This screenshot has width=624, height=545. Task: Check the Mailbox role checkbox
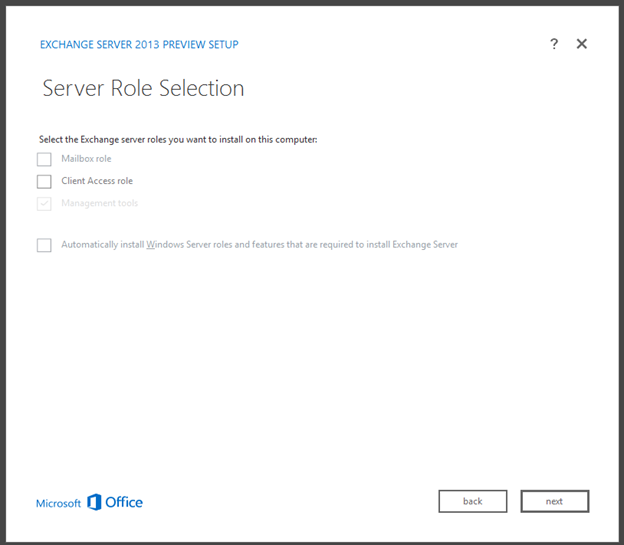click(44, 159)
